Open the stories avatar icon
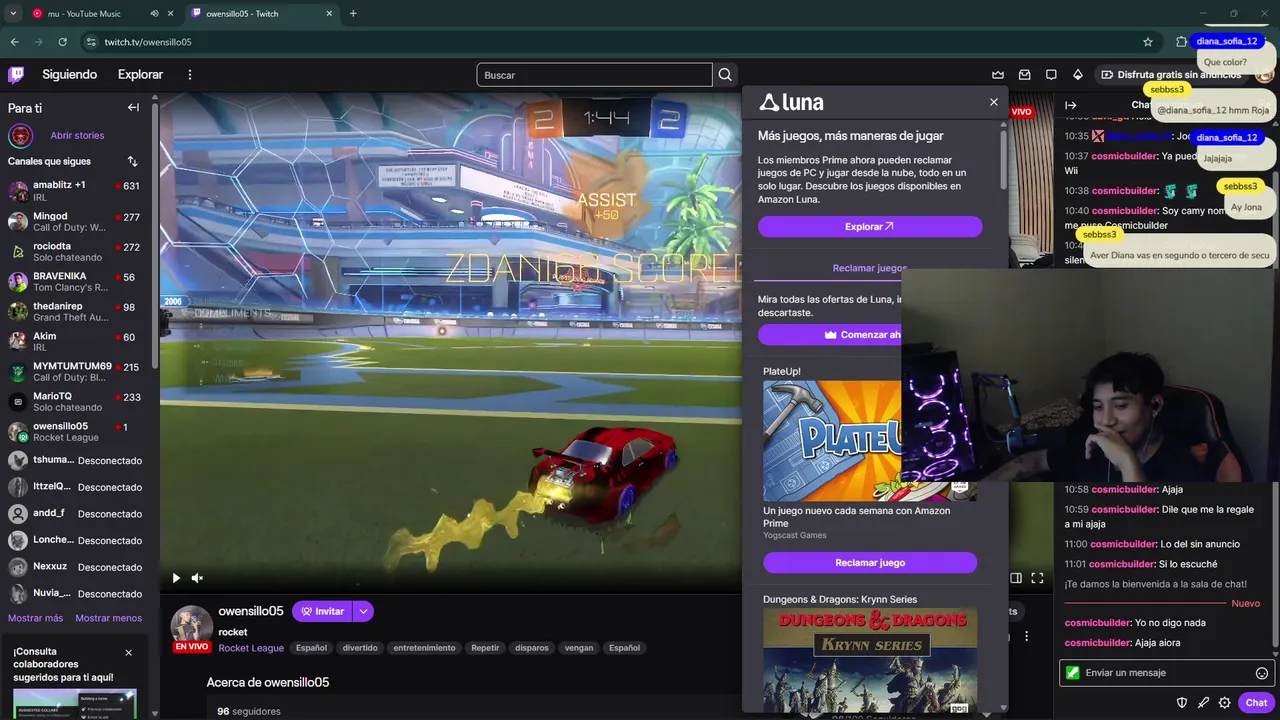 (x=20, y=135)
